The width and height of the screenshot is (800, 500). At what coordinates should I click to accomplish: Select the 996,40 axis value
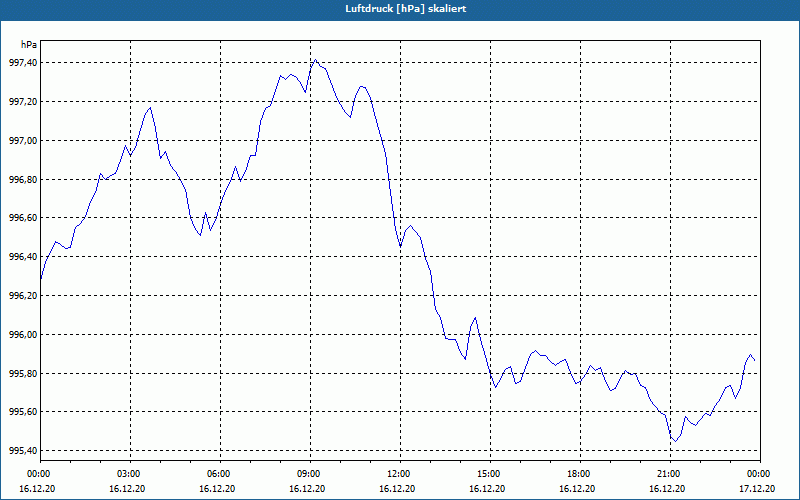pos(22,257)
